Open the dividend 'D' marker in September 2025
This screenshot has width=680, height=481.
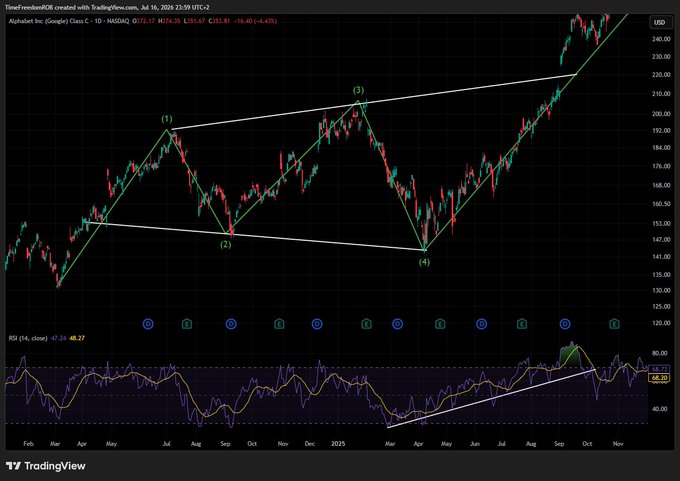[x=565, y=324]
